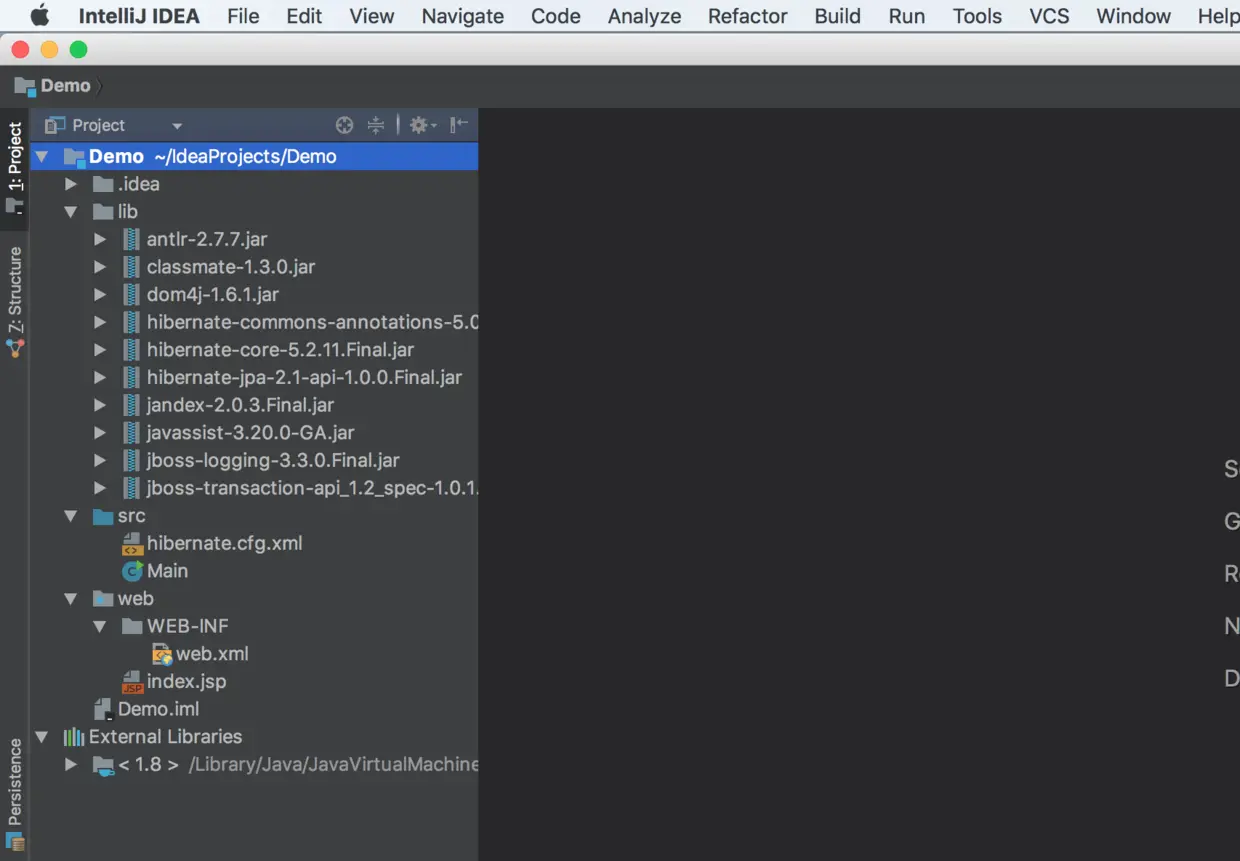Select hibernate-commons-annotations jar row
This screenshot has width=1240, height=861.
(254, 322)
